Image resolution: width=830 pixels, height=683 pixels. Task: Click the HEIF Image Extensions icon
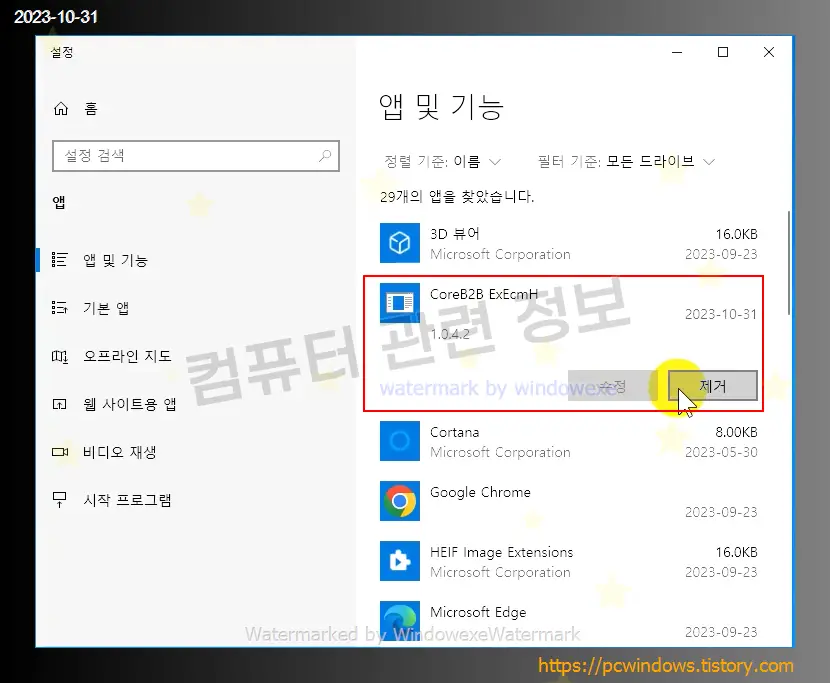pos(400,561)
